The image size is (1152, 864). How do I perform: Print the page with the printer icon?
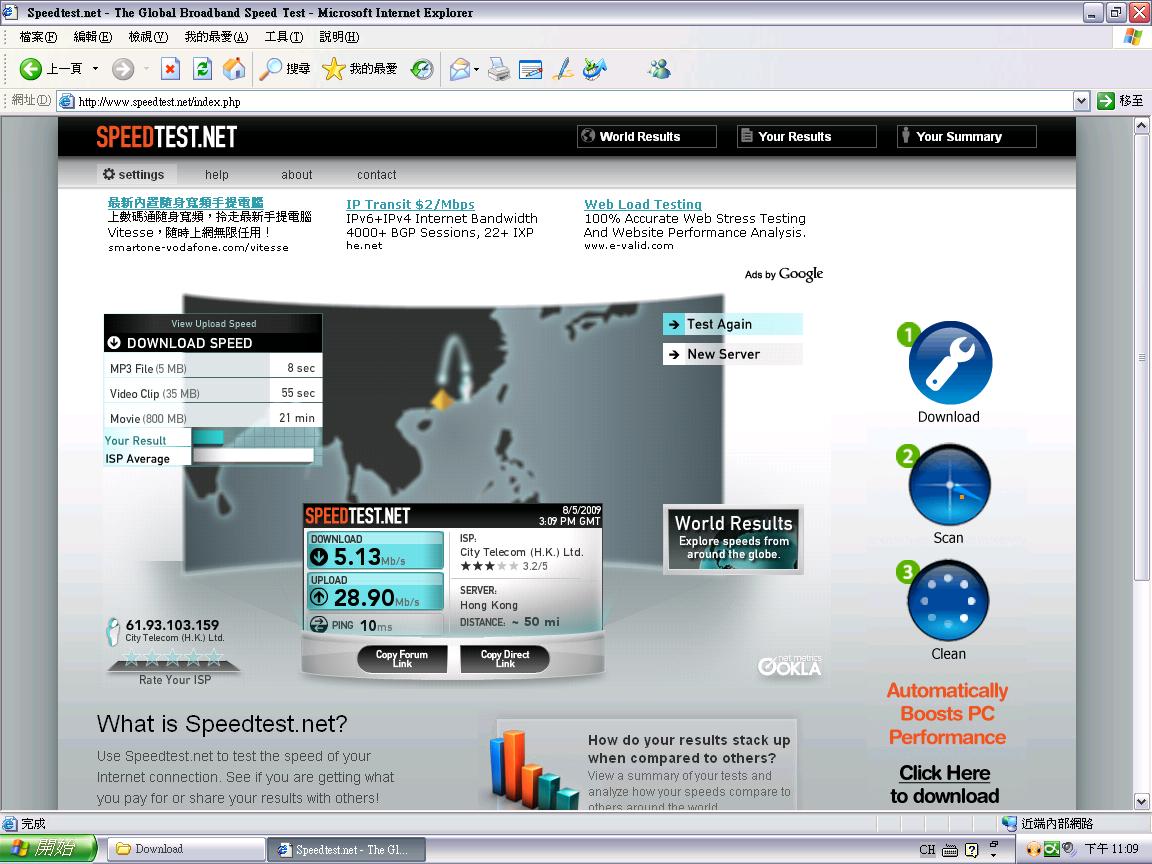[499, 69]
